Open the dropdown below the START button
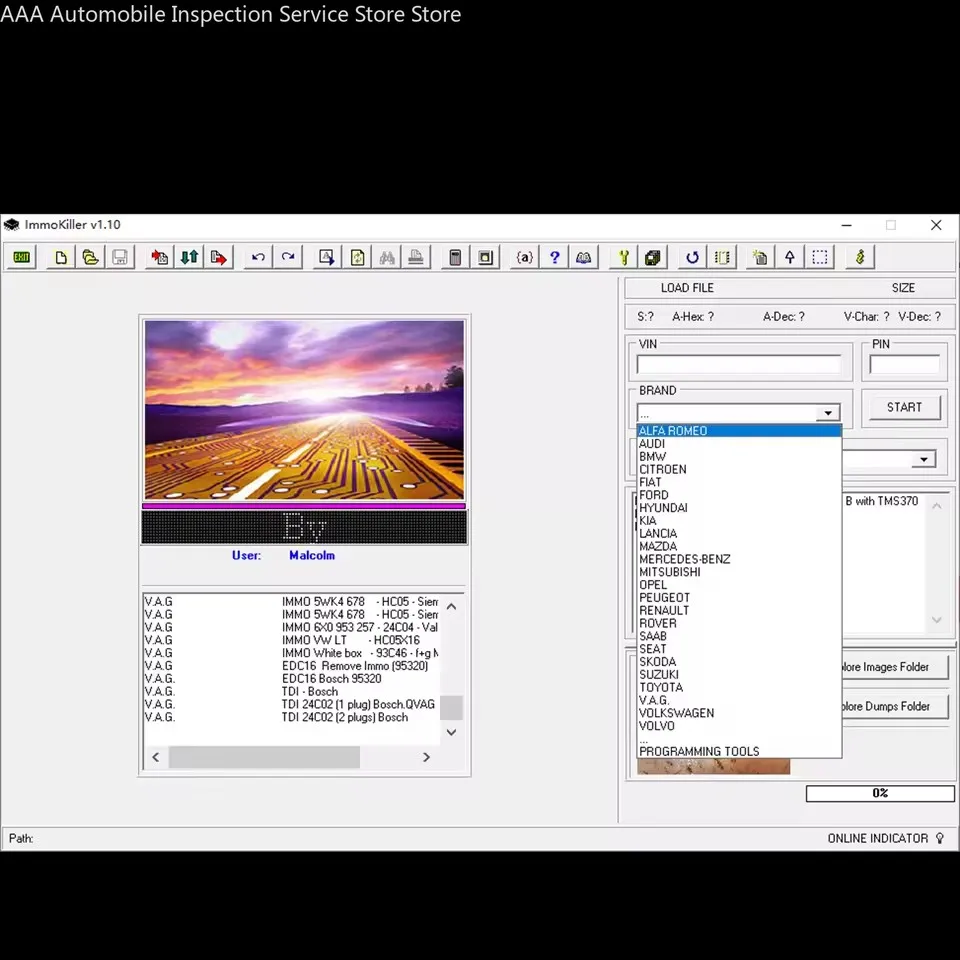Screen dimensions: 960x960 tap(924, 459)
